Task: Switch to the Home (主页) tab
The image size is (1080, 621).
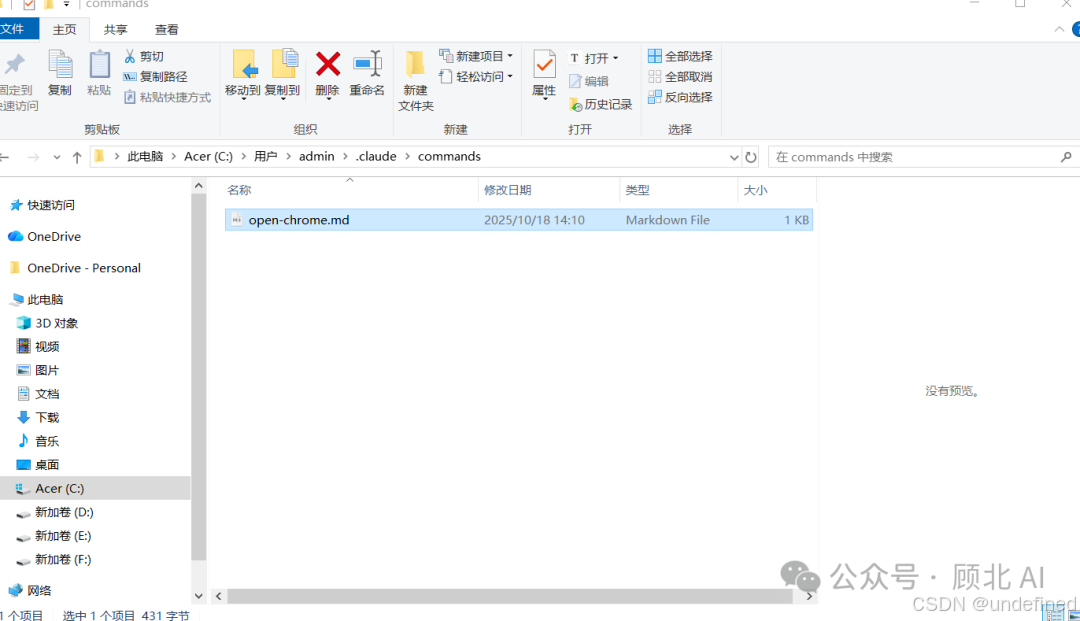Action: pos(64,30)
